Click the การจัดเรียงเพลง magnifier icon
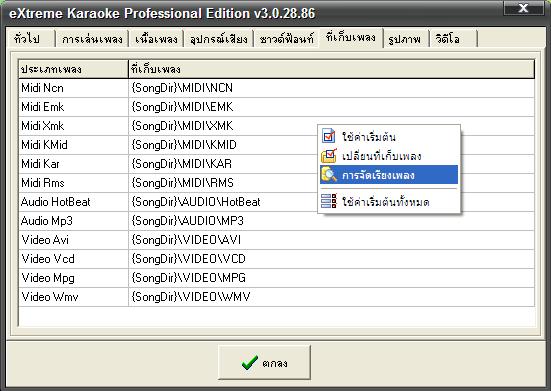Viewport: 551px width, 391px height. pos(329,175)
